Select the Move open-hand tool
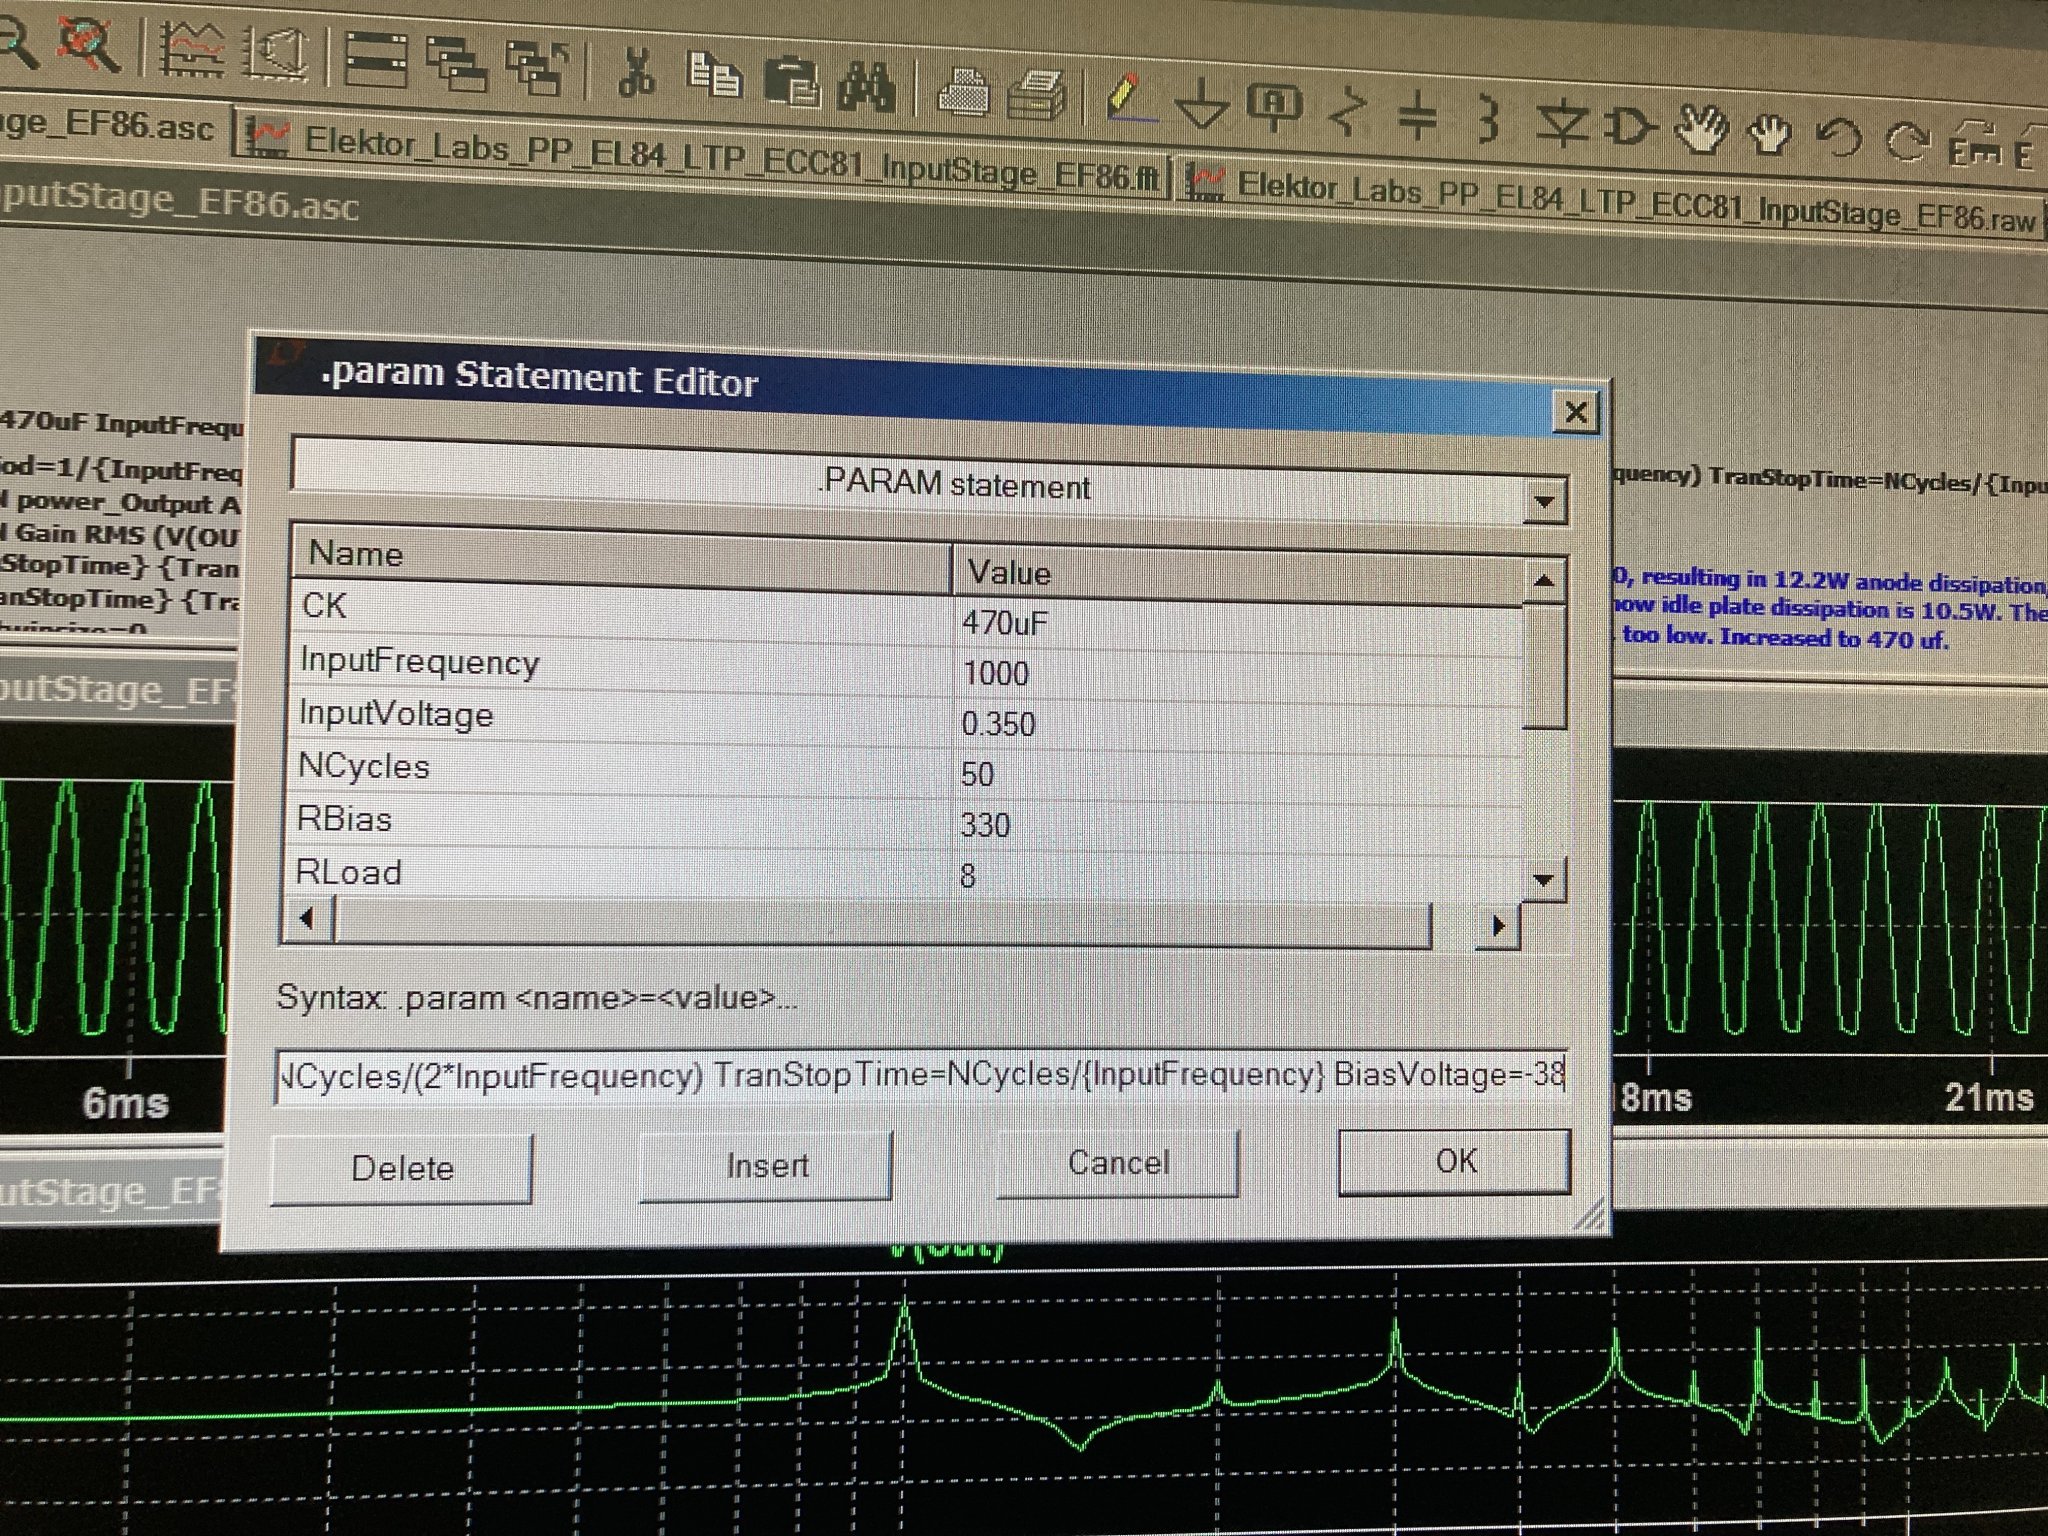 point(1702,131)
